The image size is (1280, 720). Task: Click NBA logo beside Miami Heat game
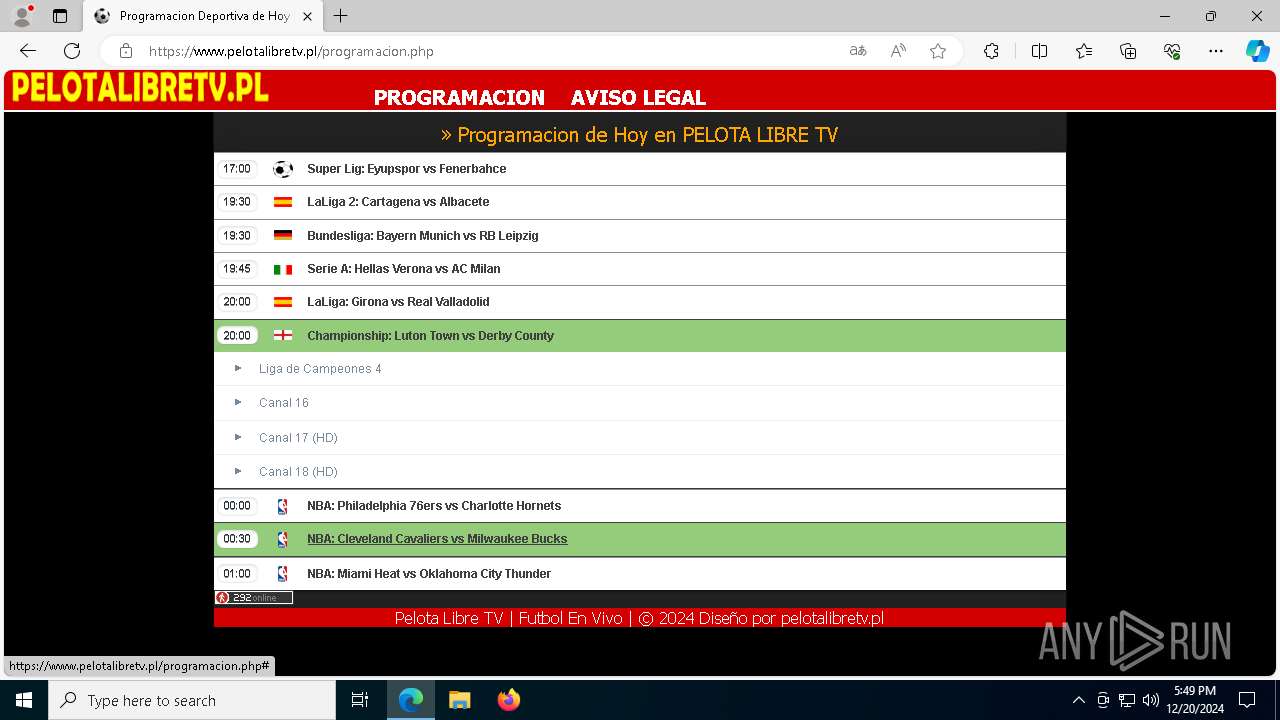(x=283, y=574)
